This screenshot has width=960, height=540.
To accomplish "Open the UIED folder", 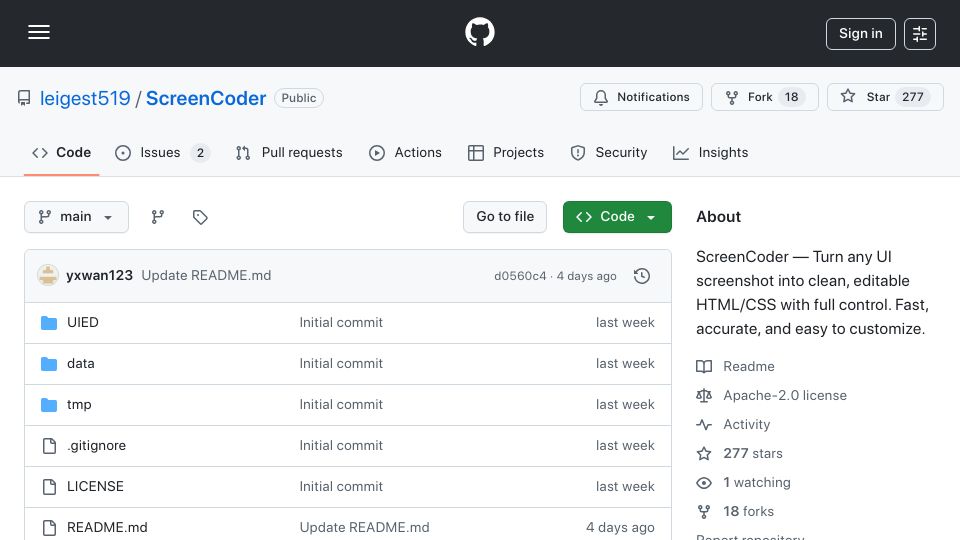I will coord(83,323).
